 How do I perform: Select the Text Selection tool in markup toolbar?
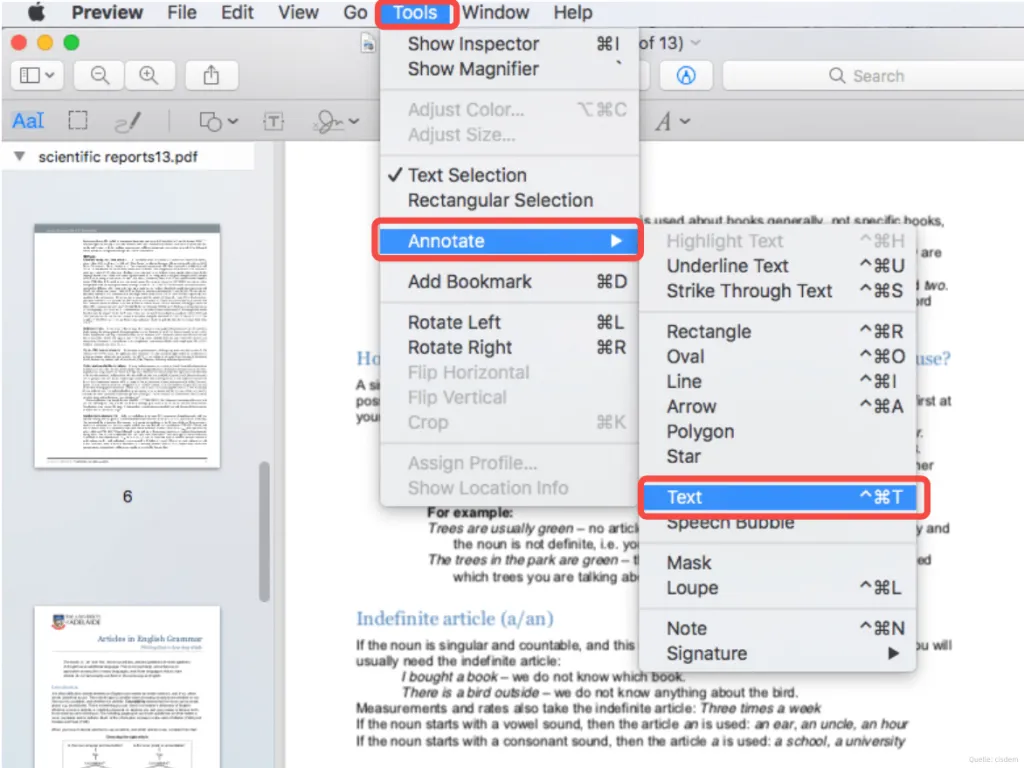coord(27,120)
